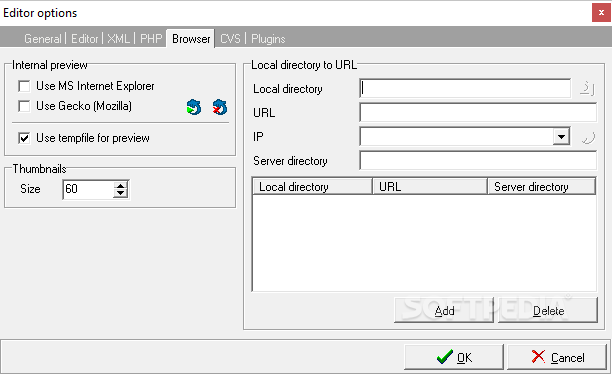Click the Gecko install icon with green arrow
This screenshot has width=612, height=375.
(x=194, y=107)
